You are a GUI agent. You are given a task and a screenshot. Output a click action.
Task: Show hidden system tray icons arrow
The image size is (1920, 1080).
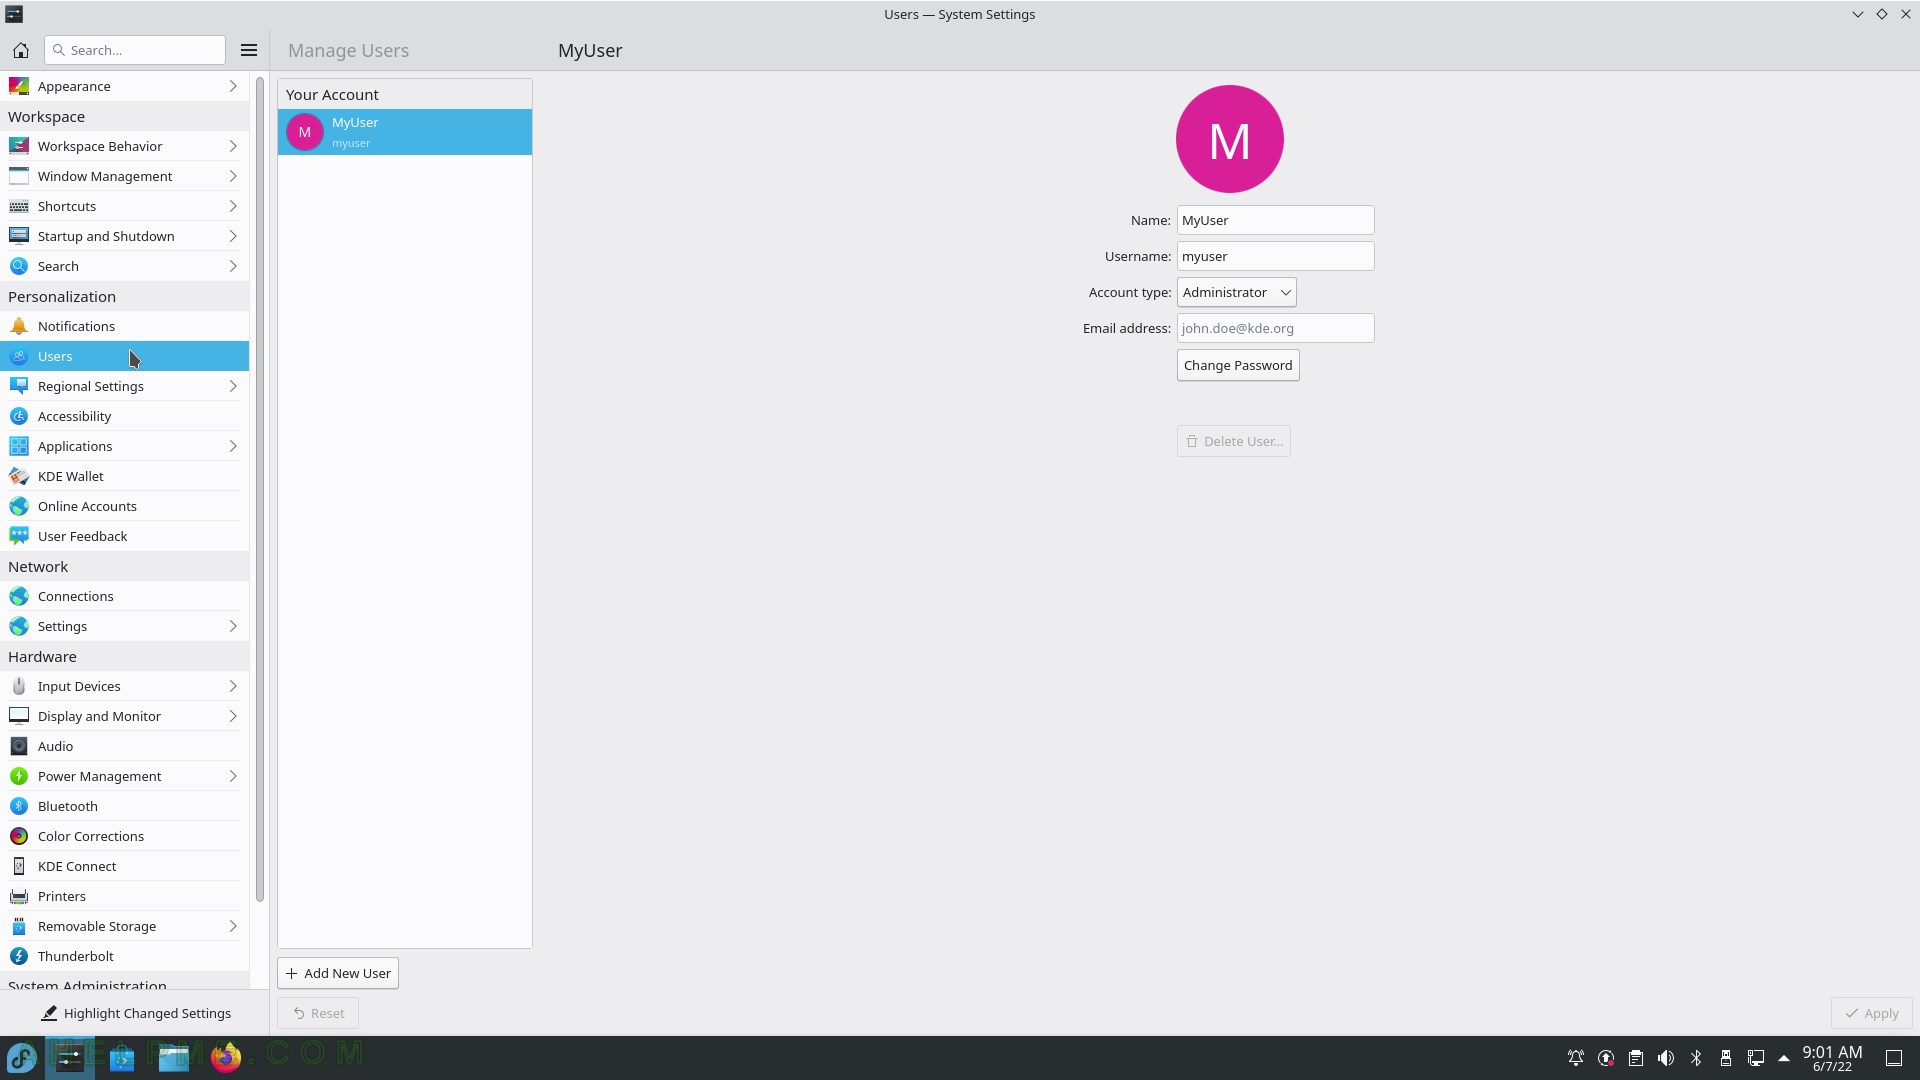tap(1784, 1058)
